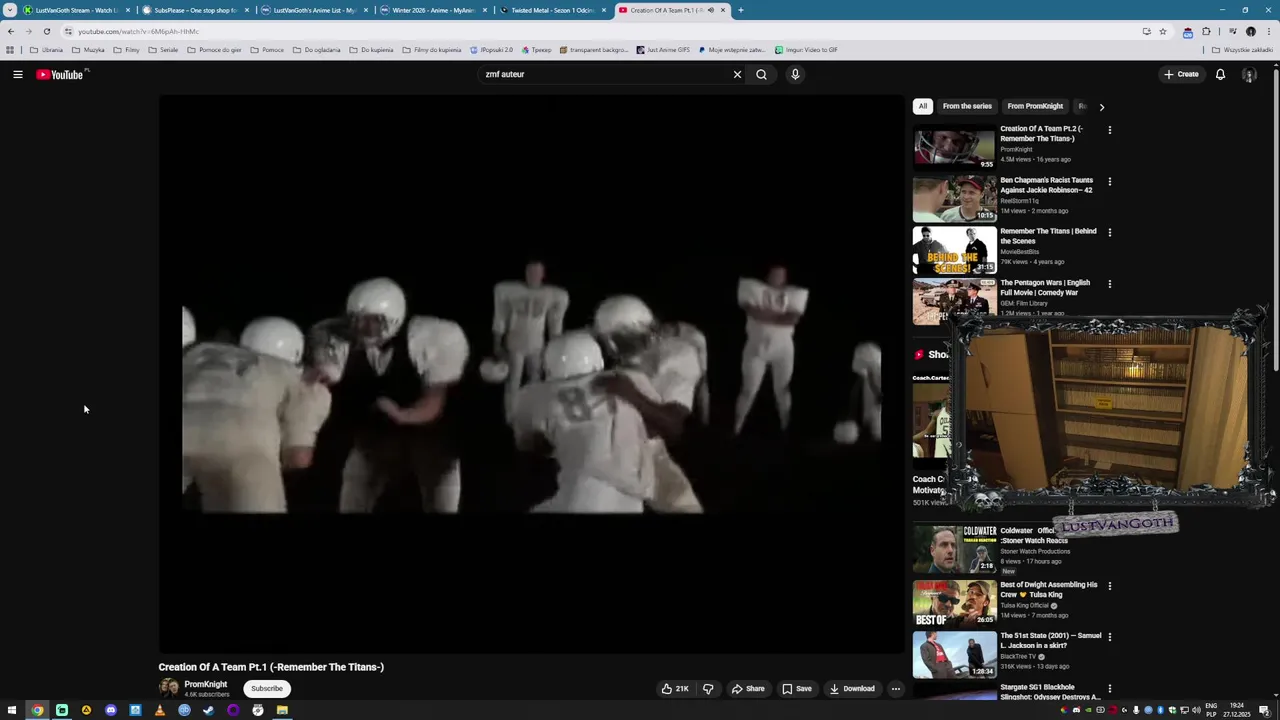Open qBittorrent from the taskbar

coord(184,710)
